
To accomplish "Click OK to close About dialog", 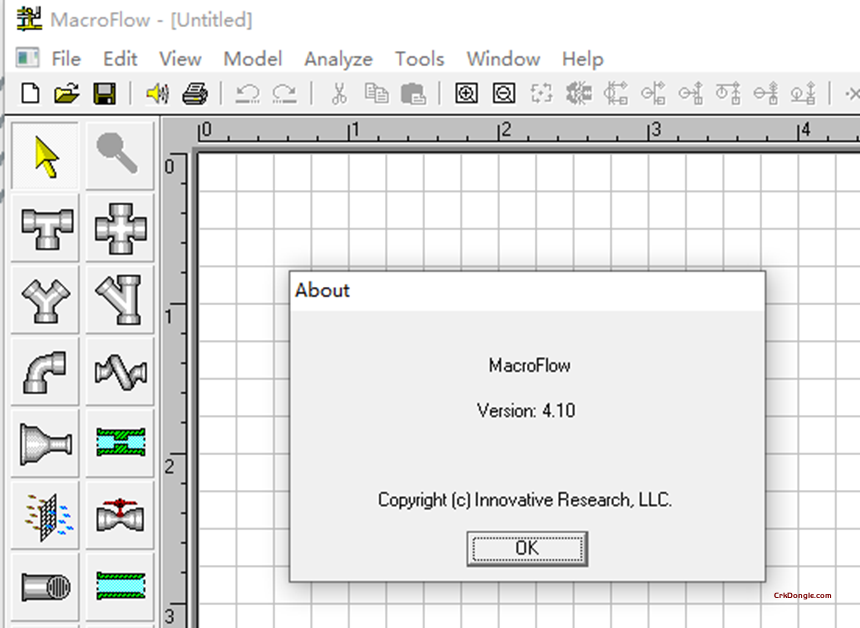I will pos(527,548).
